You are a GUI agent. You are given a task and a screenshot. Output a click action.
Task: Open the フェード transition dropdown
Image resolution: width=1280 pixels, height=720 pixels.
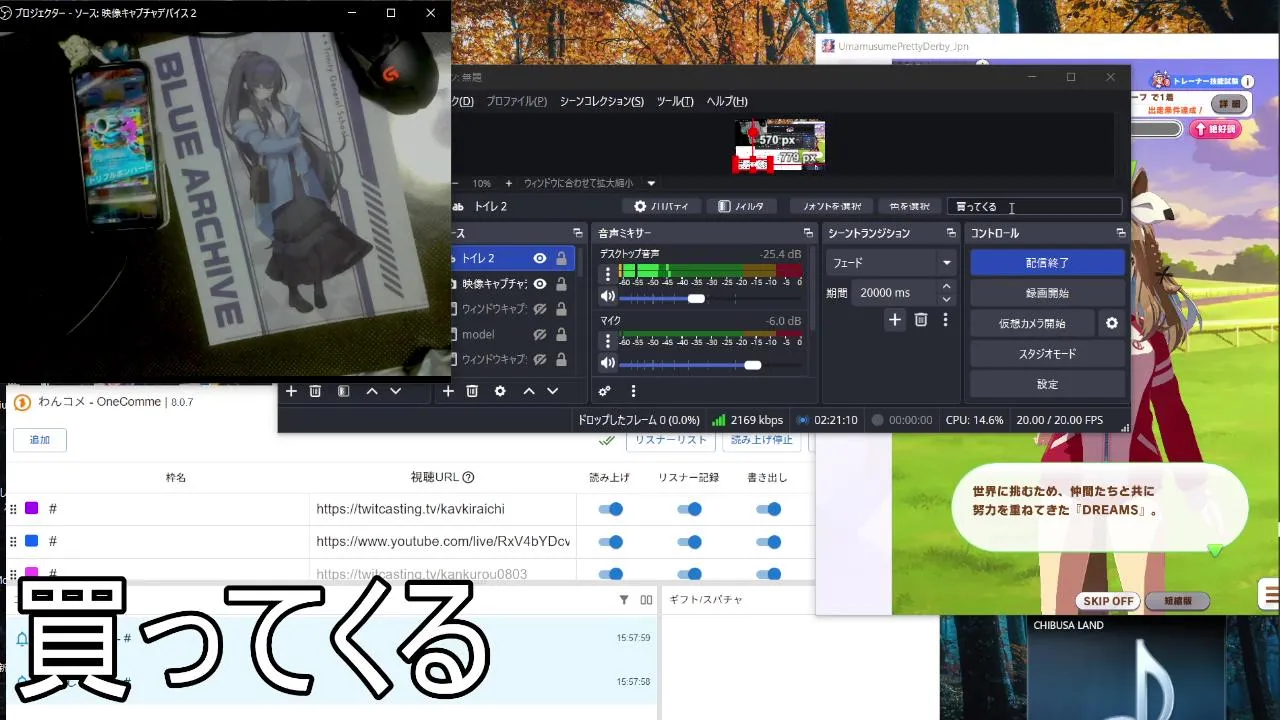pyautogui.click(x=892, y=263)
